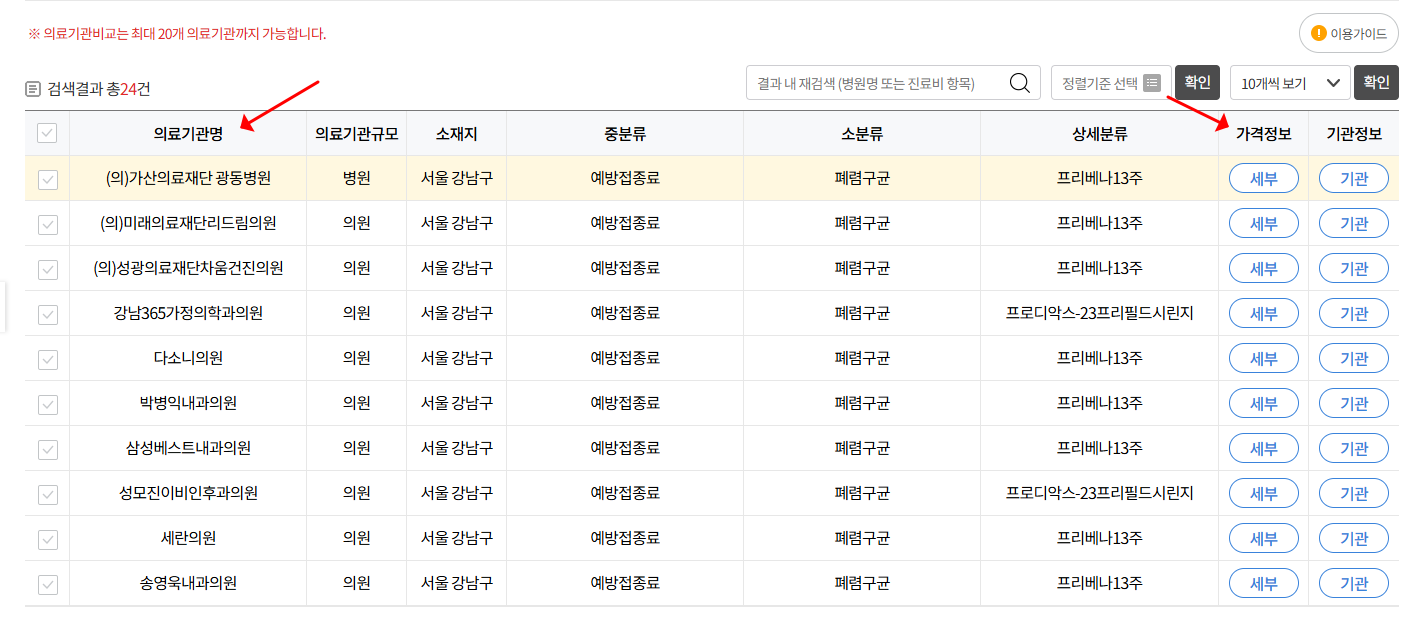
Task: Click the name 삼성베스트내과의원
Action: (x=188, y=448)
